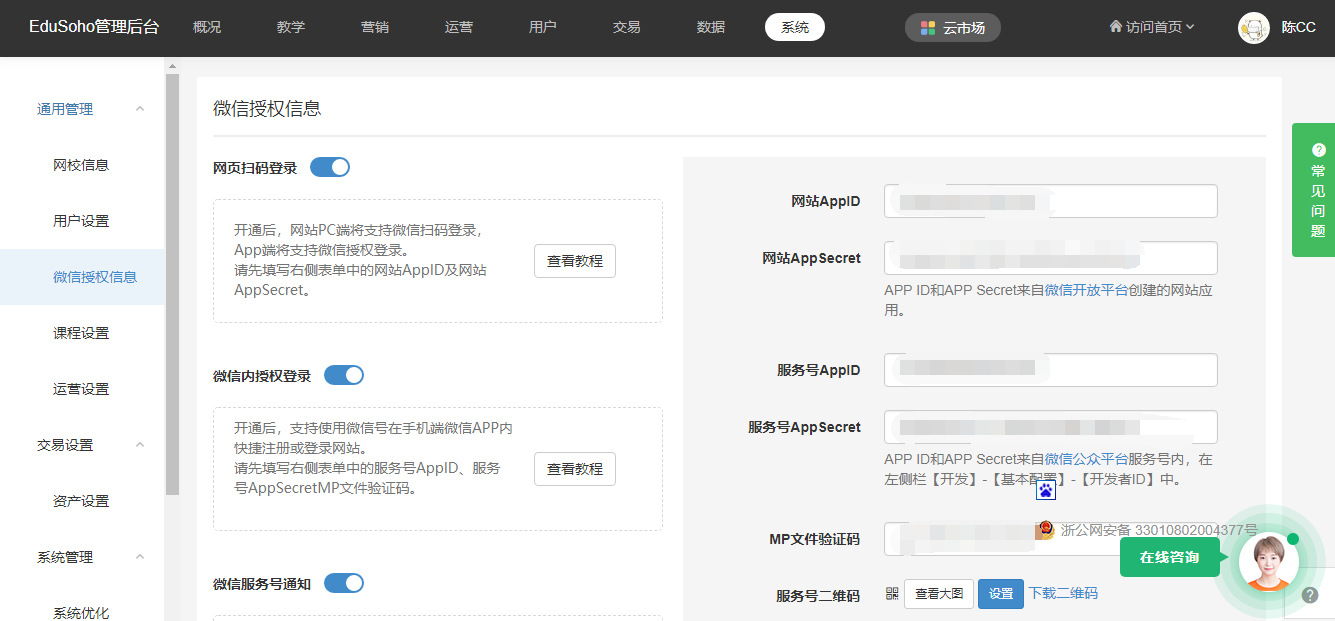Click the MP文件验证码 input field
The height and width of the screenshot is (621, 1335).
[x=1051, y=539]
